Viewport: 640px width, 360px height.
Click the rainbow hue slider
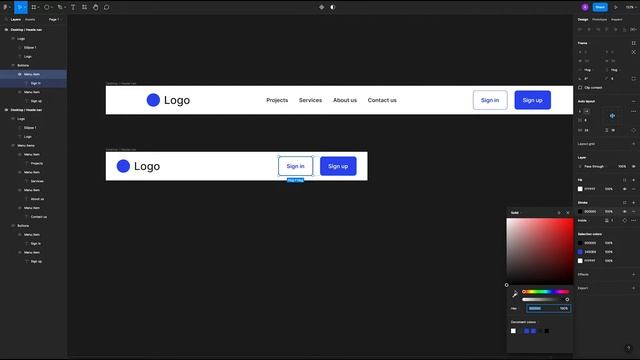(546, 292)
